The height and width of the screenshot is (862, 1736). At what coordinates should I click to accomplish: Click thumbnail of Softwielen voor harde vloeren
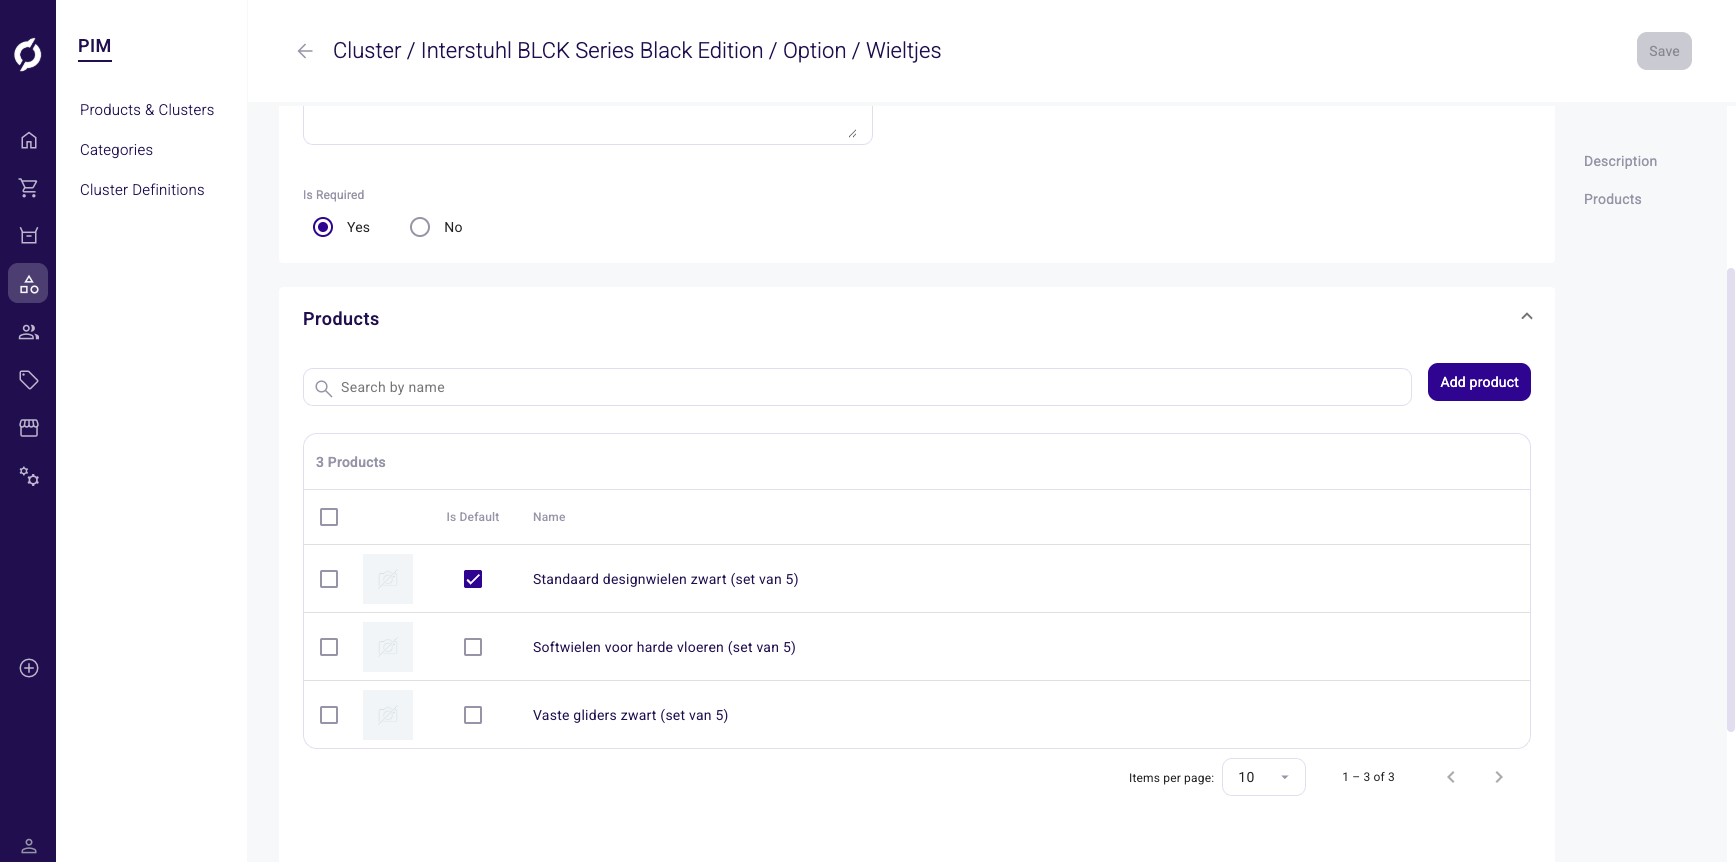[388, 647]
